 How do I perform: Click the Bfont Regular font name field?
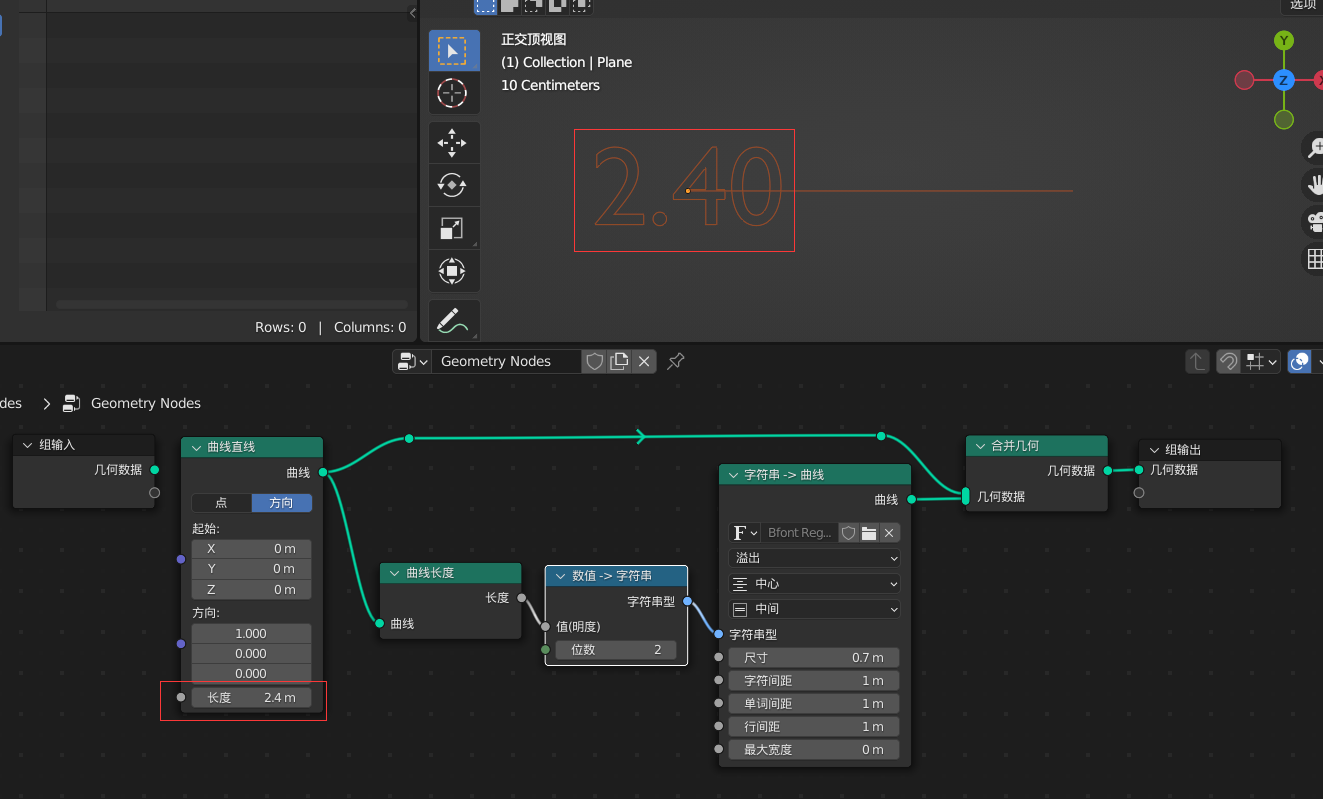(799, 532)
